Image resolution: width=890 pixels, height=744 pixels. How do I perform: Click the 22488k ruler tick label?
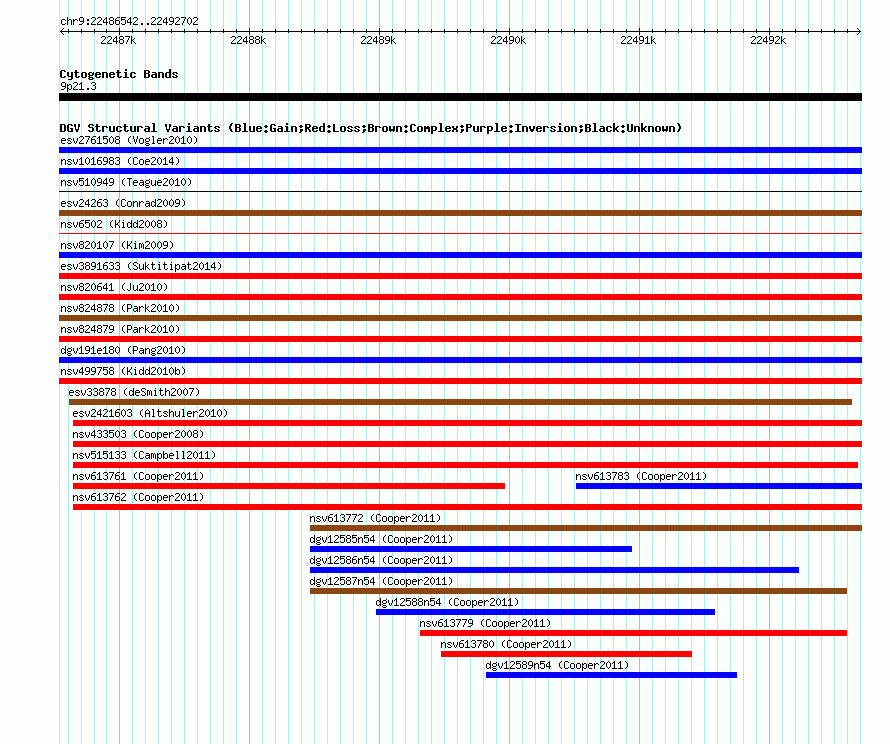248,40
